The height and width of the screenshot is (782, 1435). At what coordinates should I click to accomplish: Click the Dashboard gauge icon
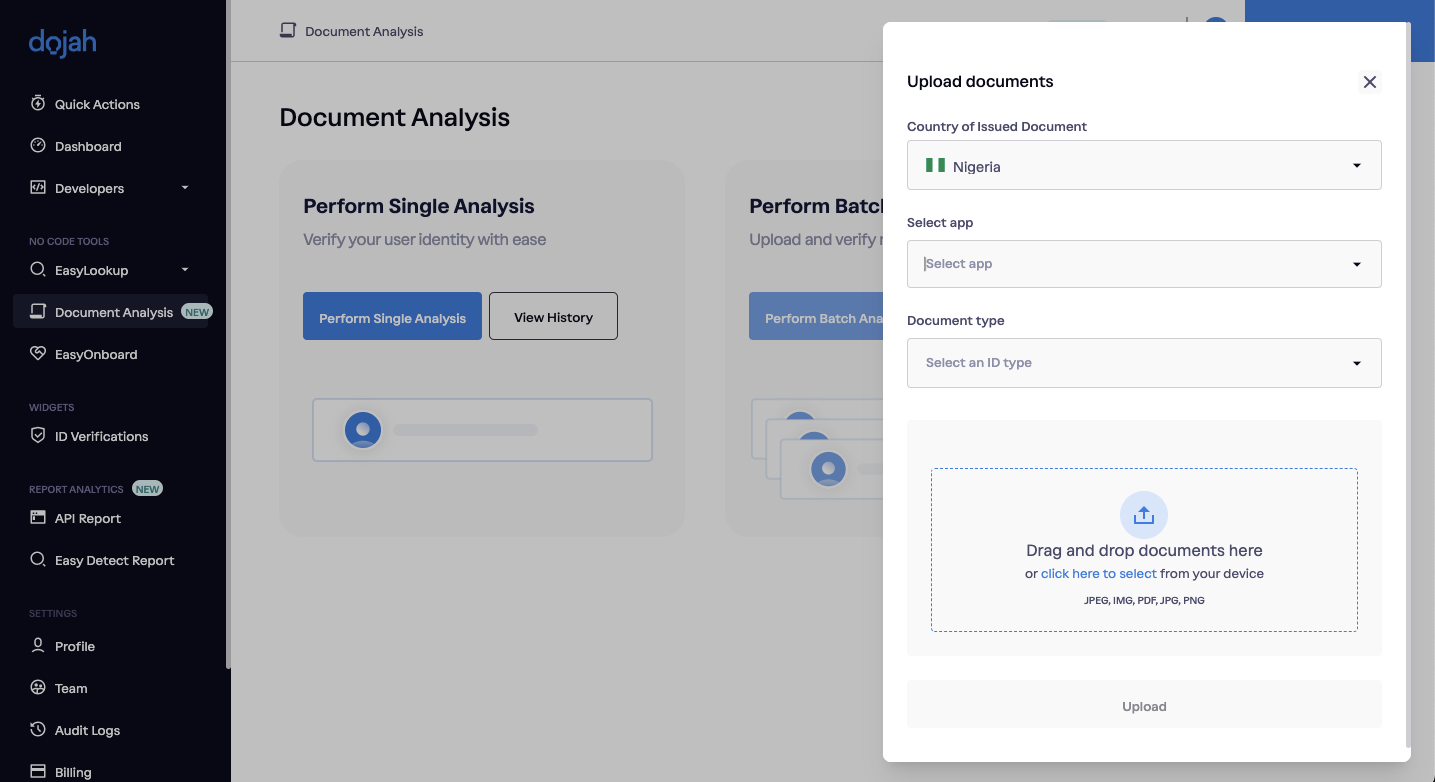point(38,145)
